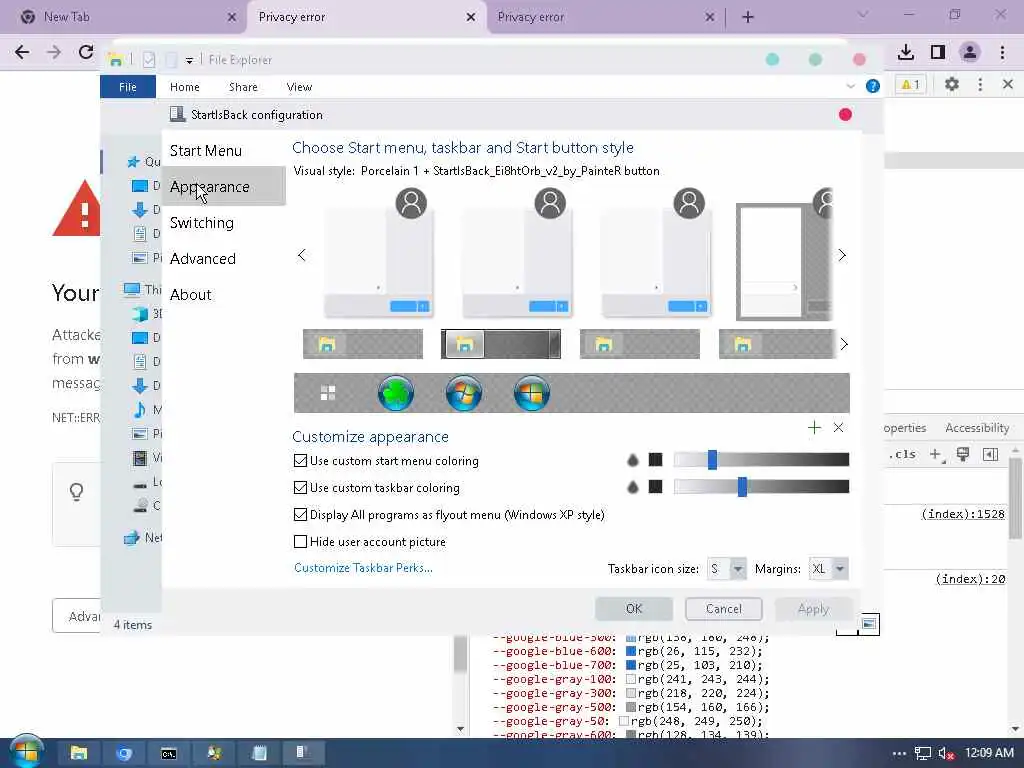1024x768 pixels.
Task: Open DevTools settings gear icon
Action: pos(952,84)
